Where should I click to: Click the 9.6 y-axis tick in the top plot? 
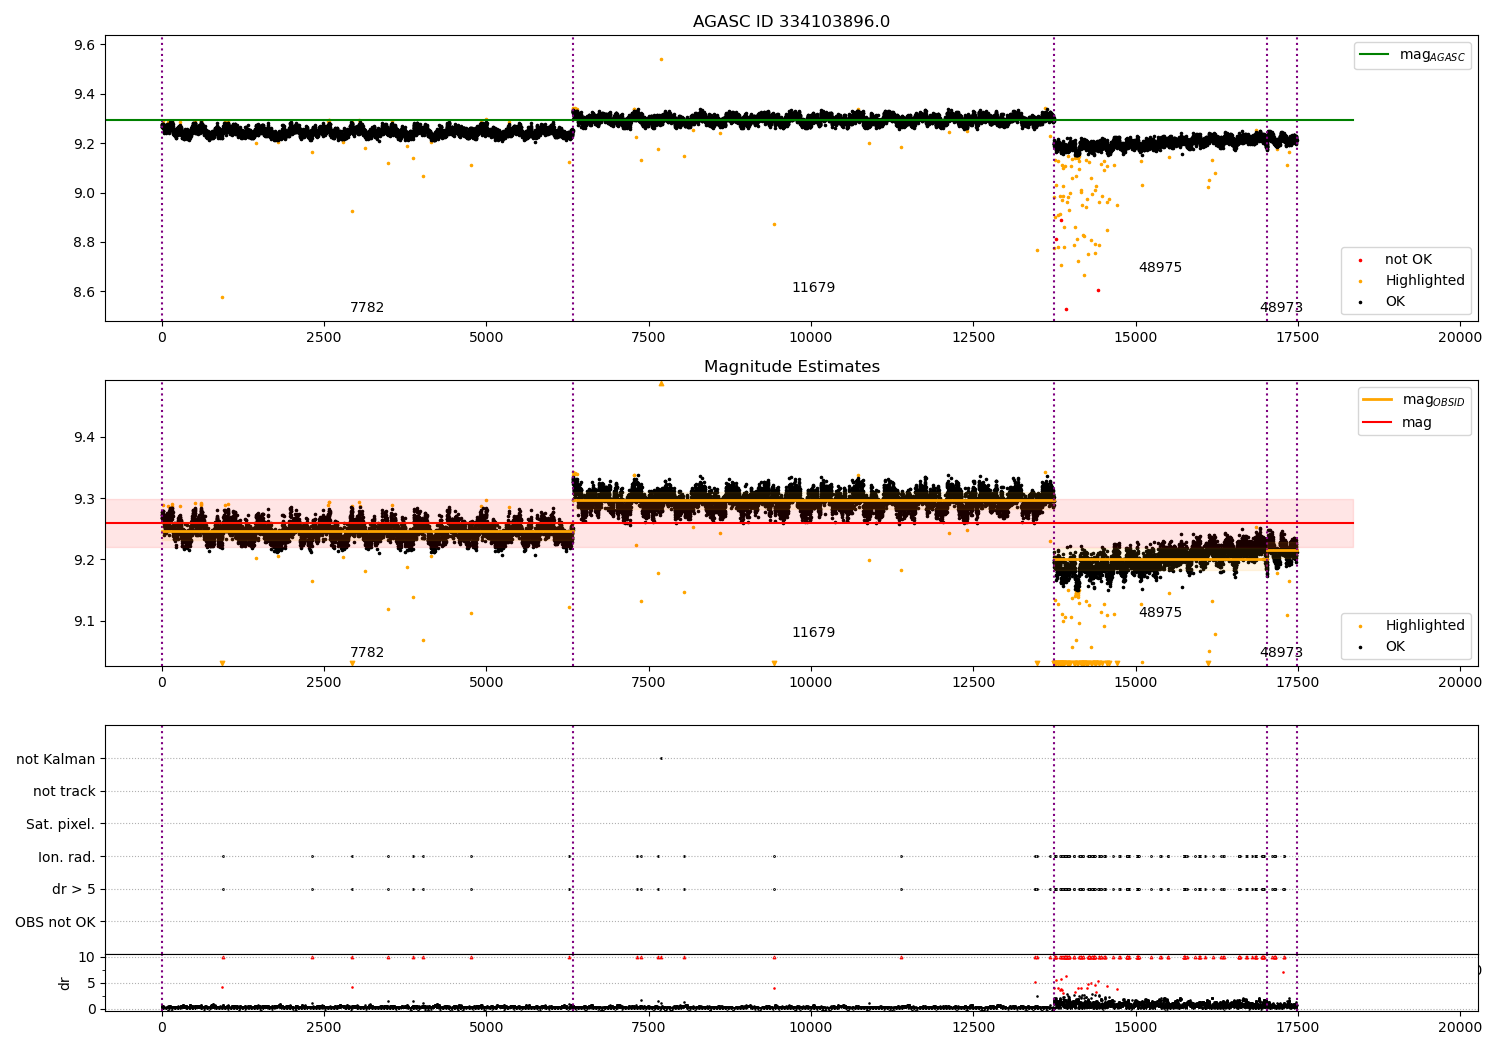point(84,45)
